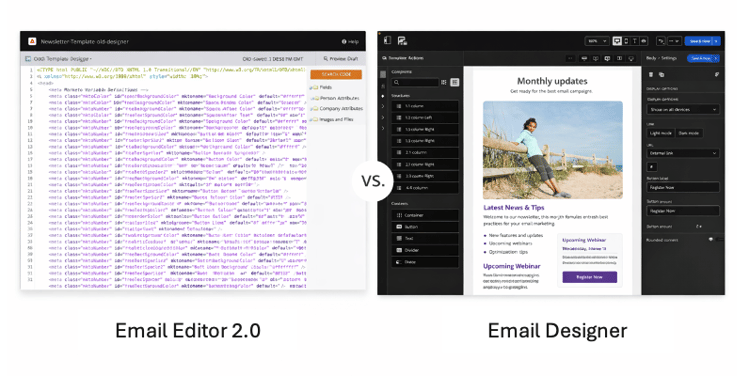750x376 pixels.
Task: Click the ellipsis icon in canvas toolbar
Action: coord(570,58)
